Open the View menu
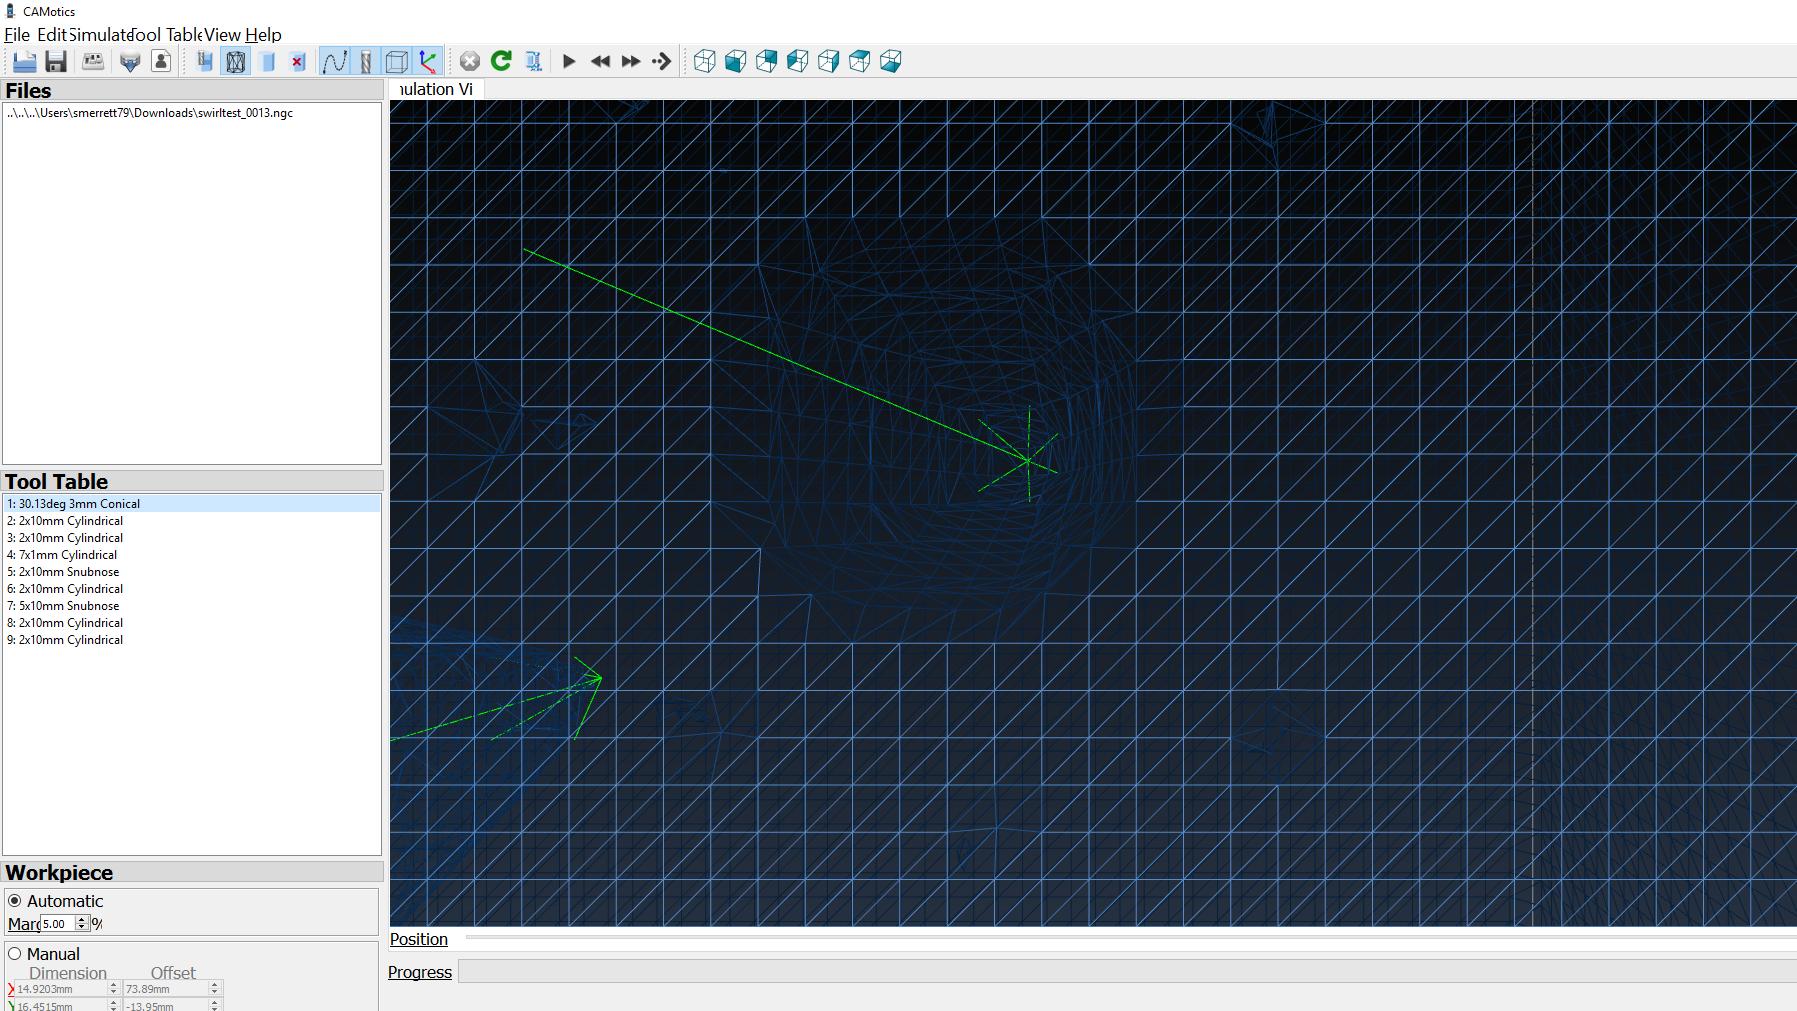Image resolution: width=1797 pixels, height=1011 pixels. coord(222,35)
